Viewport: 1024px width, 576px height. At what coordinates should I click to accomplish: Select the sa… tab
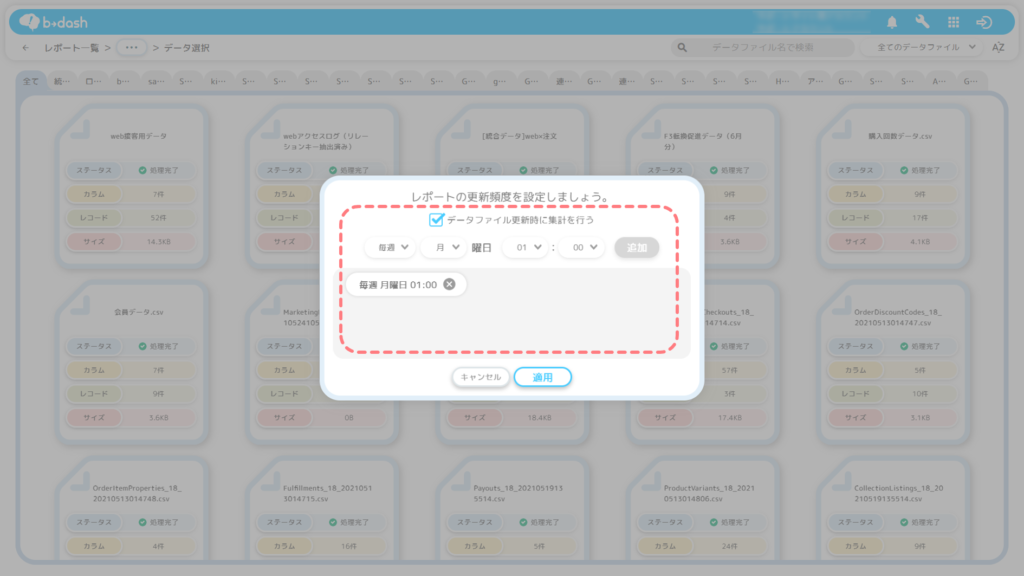point(156,82)
